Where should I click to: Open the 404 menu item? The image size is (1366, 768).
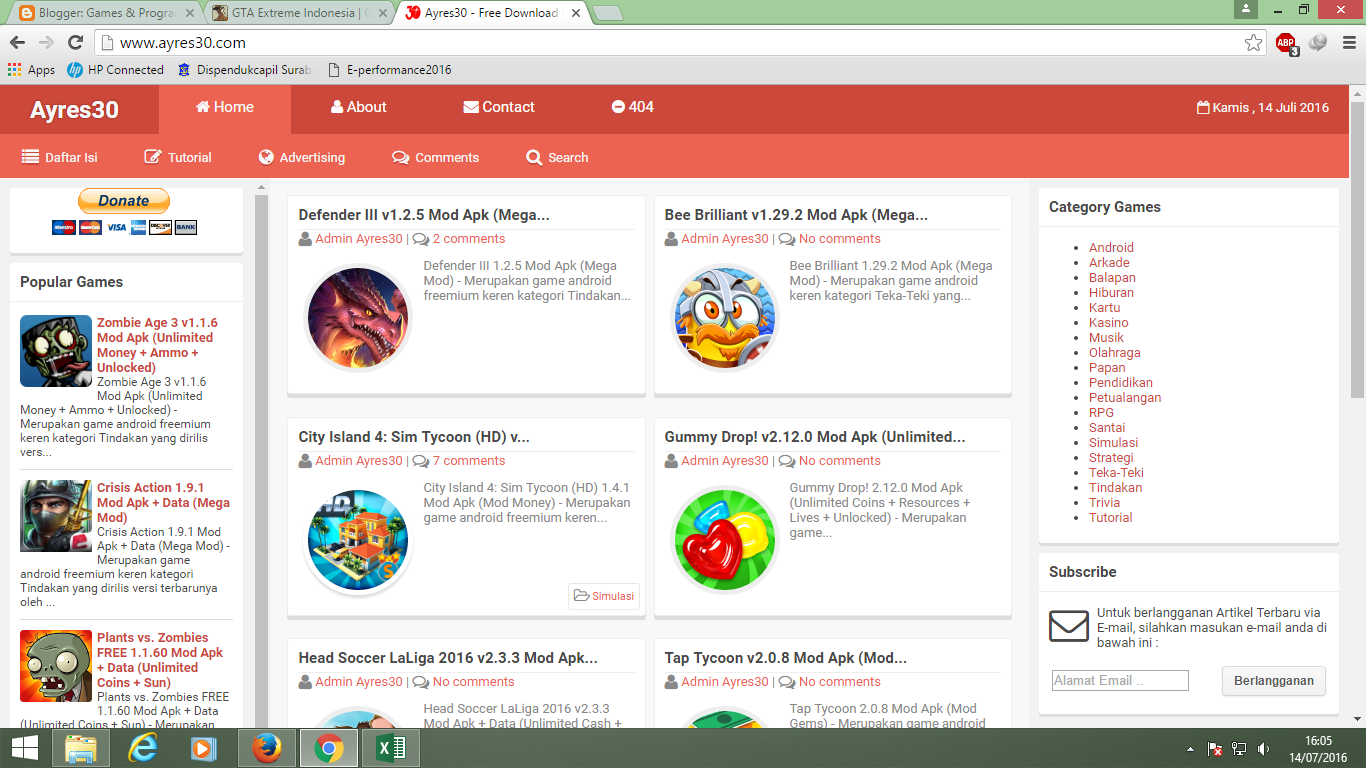(x=633, y=107)
